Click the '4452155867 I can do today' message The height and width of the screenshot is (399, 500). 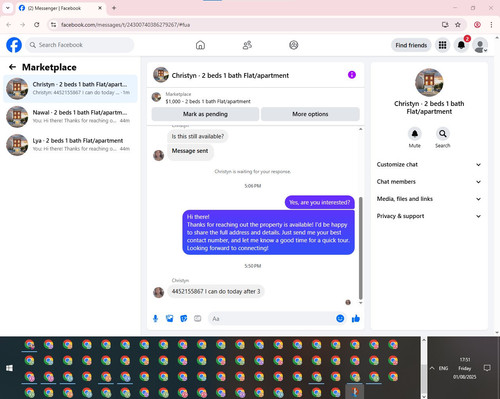(x=216, y=291)
